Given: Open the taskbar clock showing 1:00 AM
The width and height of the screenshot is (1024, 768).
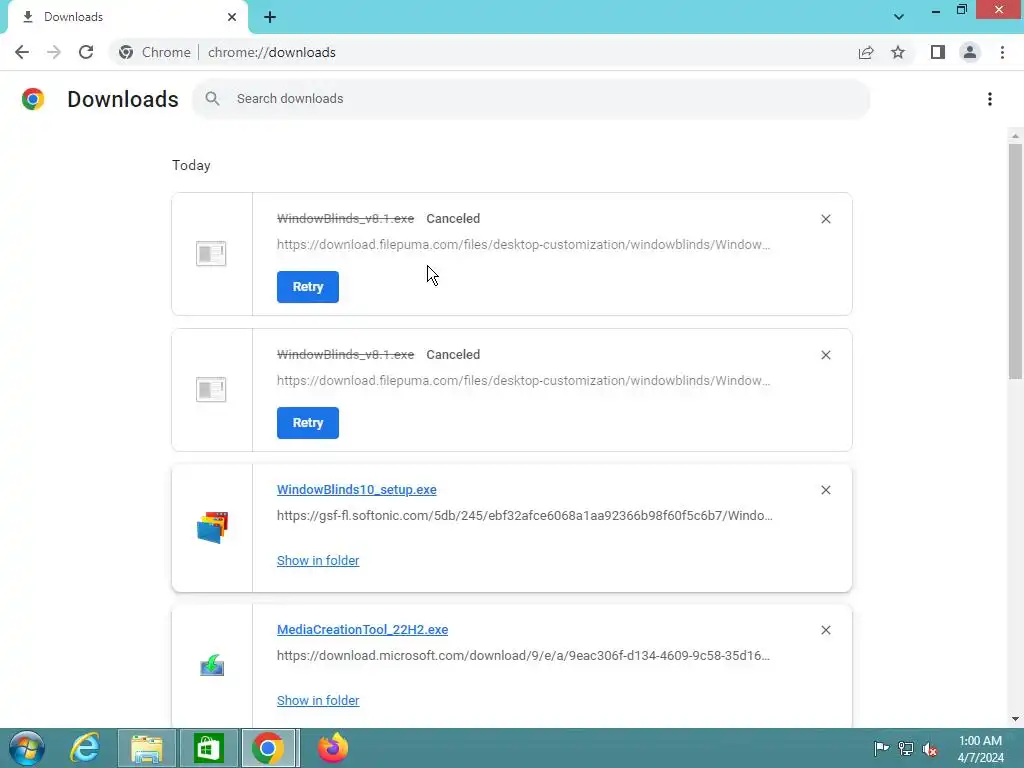Looking at the screenshot, I should point(980,749).
